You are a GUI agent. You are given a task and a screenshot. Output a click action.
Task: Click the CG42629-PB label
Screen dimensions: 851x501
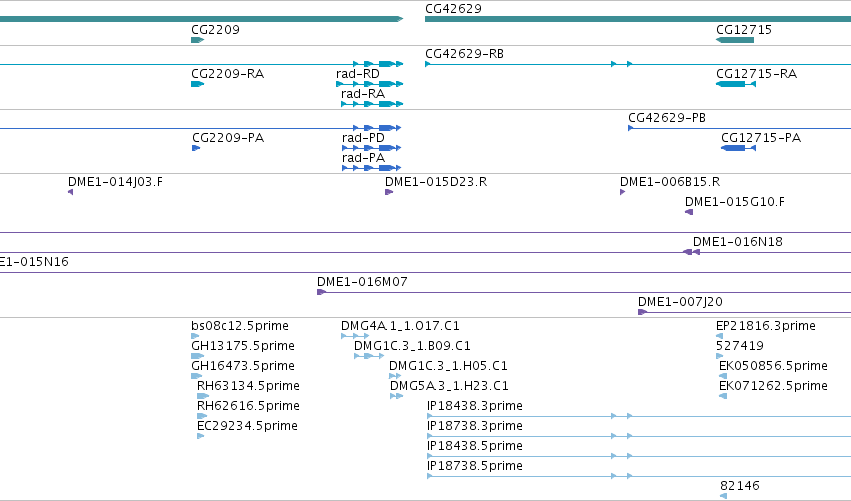pos(667,118)
